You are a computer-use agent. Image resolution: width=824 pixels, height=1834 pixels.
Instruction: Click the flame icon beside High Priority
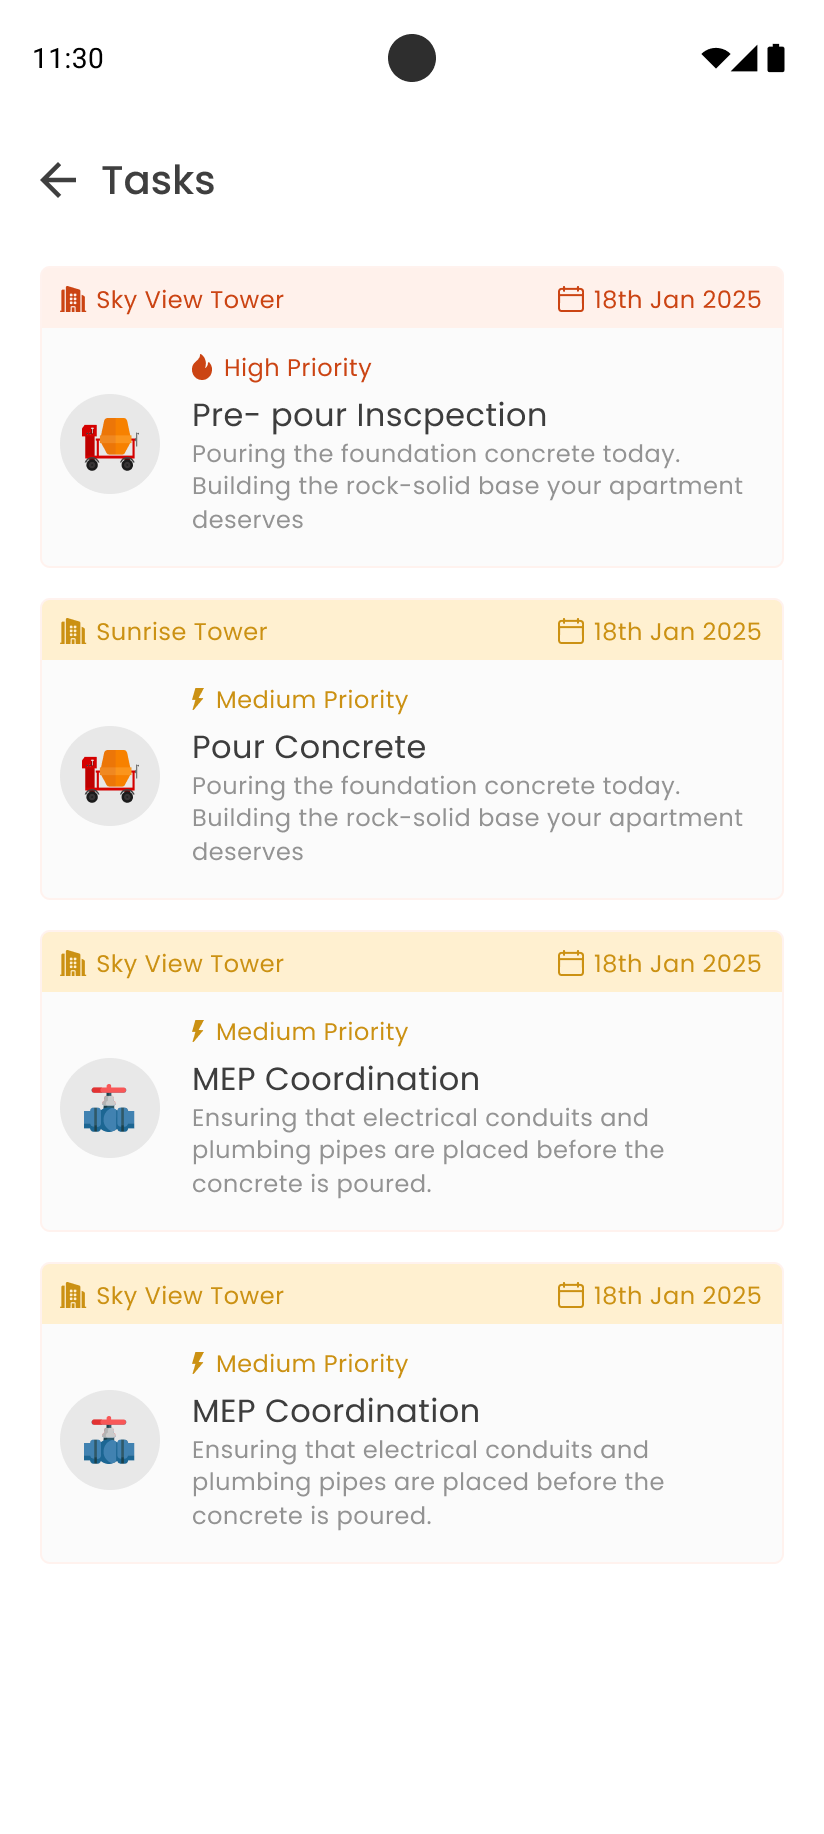coord(202,368)
